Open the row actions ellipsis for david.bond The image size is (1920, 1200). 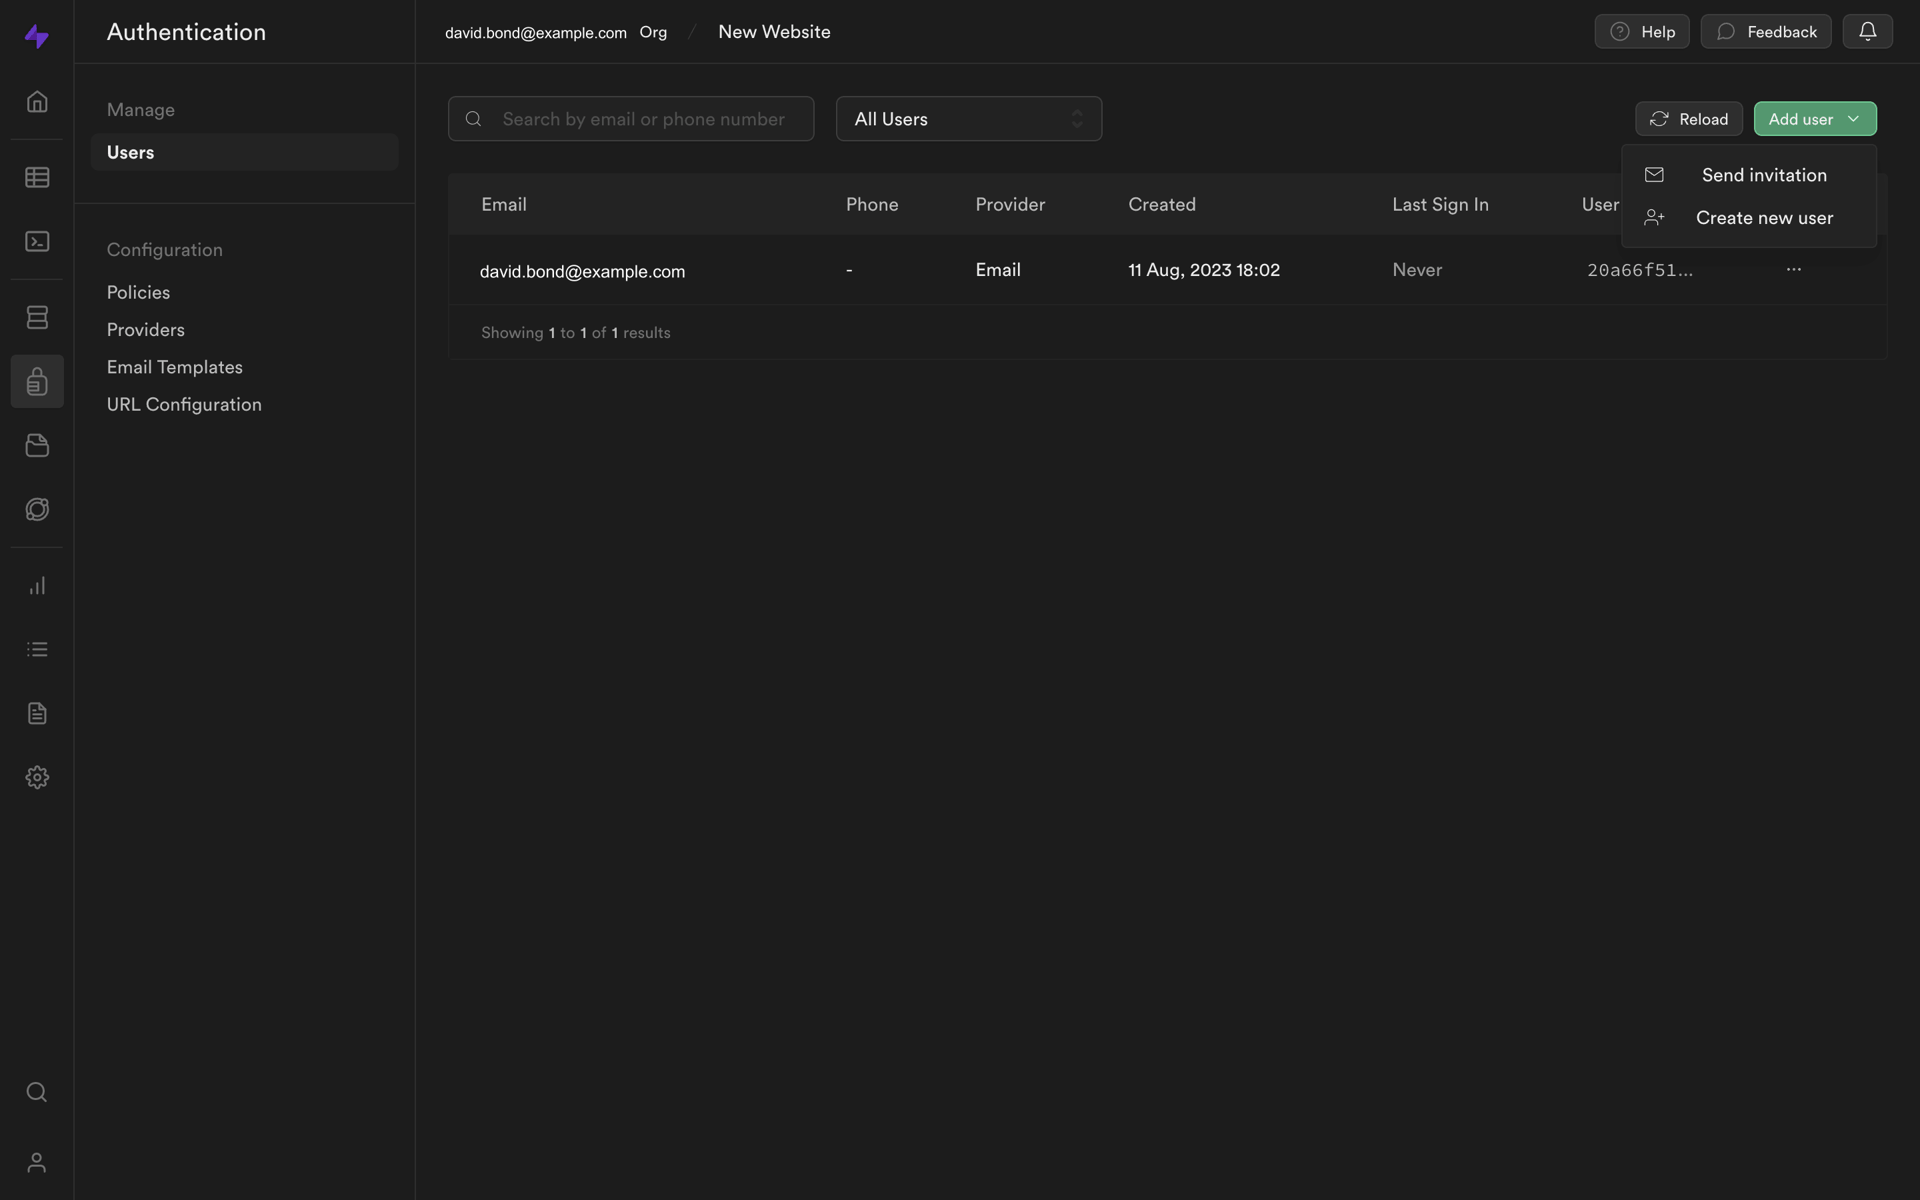(x=1793, y=269)
